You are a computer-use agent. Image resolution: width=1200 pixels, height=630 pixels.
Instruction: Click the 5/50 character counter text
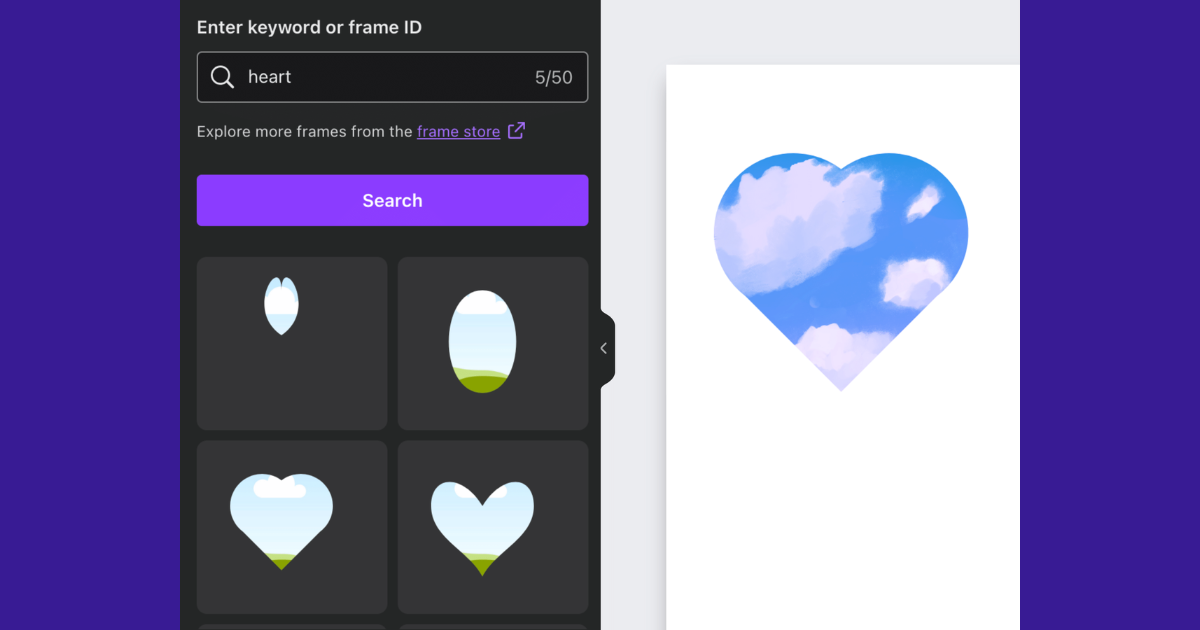[x=554, y=77]
